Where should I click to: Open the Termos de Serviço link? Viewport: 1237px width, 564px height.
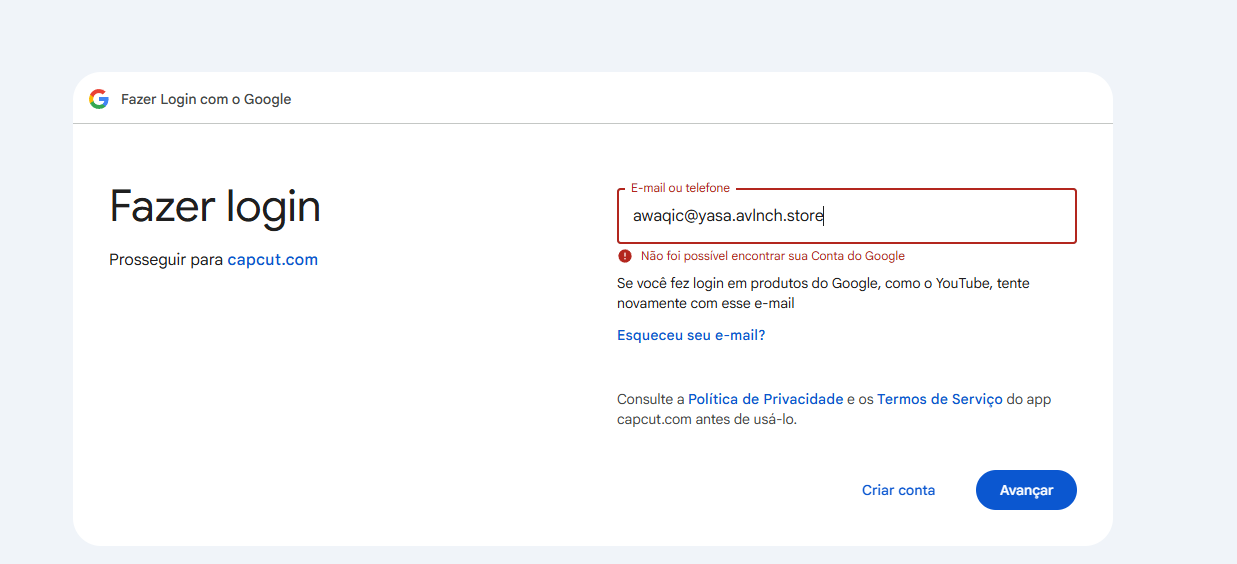point(939,399)
